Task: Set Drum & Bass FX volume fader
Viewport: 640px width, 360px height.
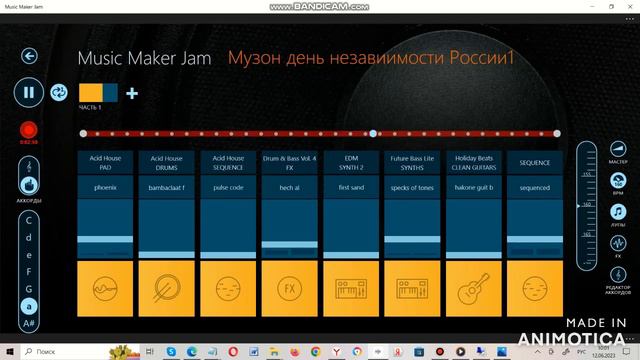Action: click(289, 244)
